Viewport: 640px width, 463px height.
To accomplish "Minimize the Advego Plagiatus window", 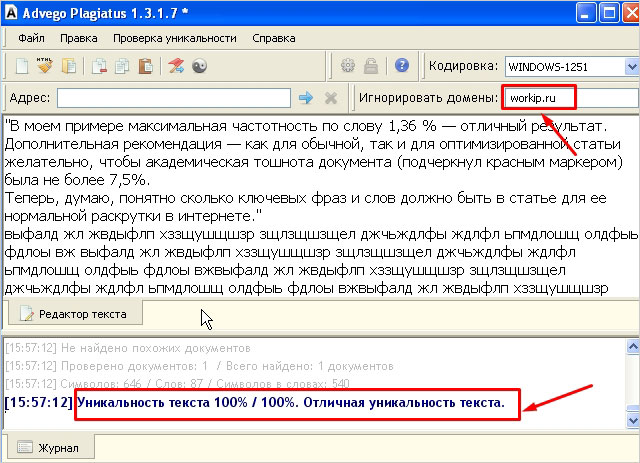I will point(586,13).
